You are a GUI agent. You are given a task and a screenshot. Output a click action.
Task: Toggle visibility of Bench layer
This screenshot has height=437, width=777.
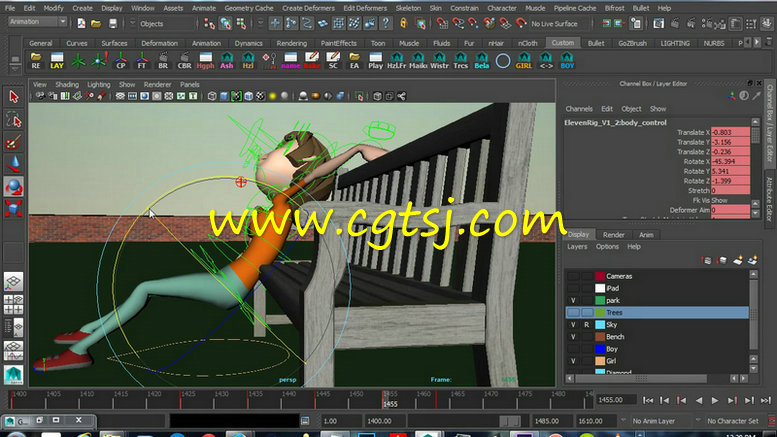(x=573, y=337)
